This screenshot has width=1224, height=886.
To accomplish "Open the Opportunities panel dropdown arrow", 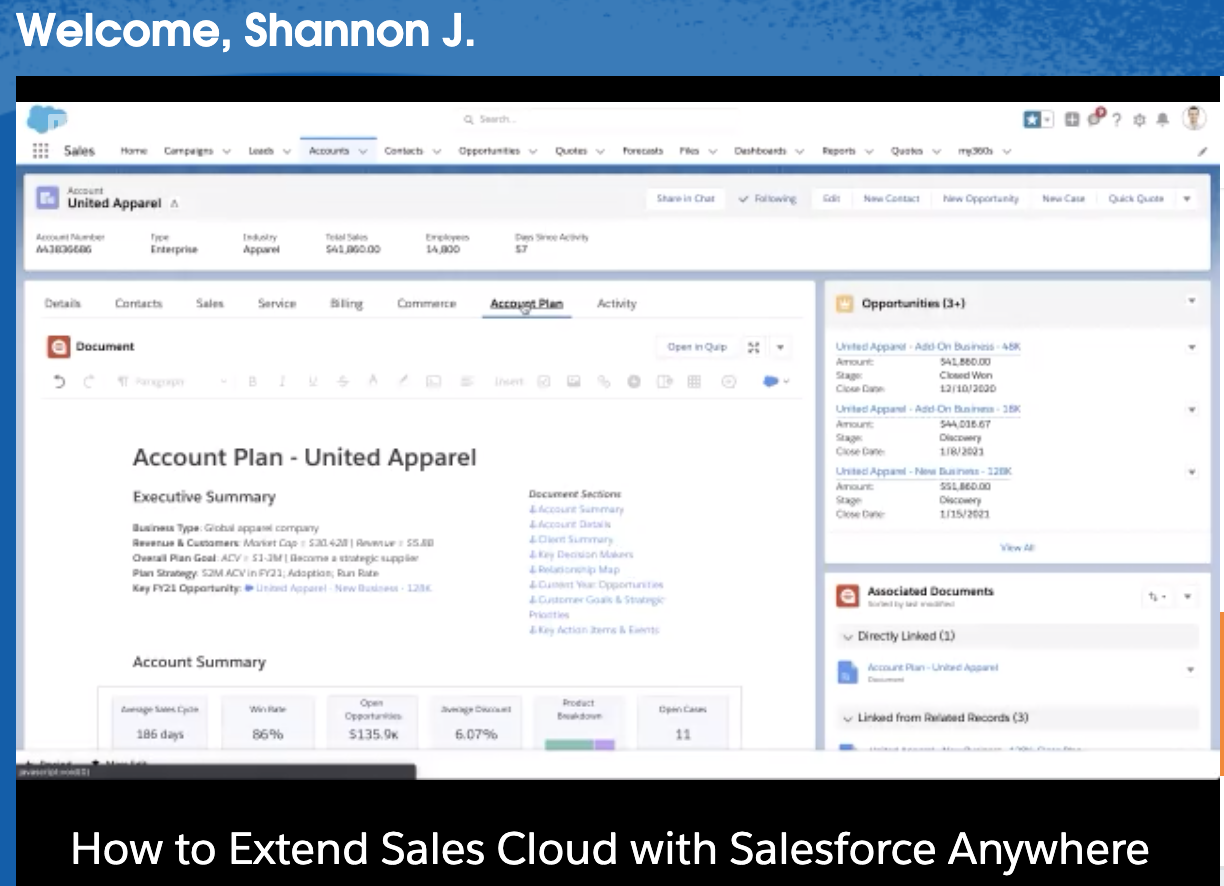I will [1191, 301].
